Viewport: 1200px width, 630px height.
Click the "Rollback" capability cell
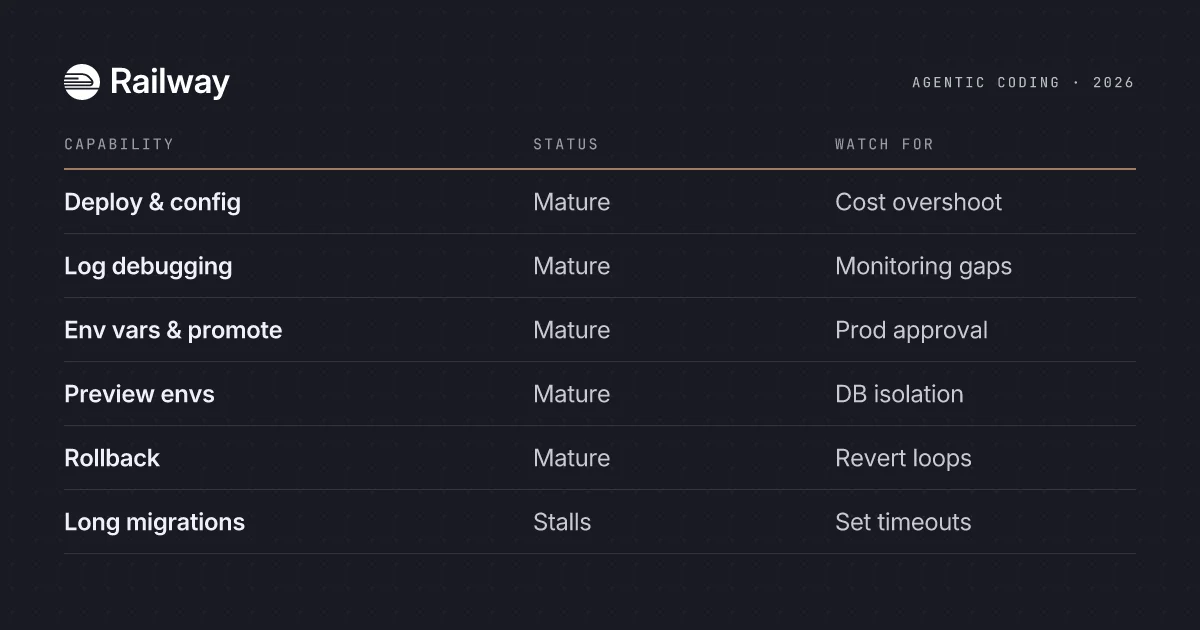(112, 458)
